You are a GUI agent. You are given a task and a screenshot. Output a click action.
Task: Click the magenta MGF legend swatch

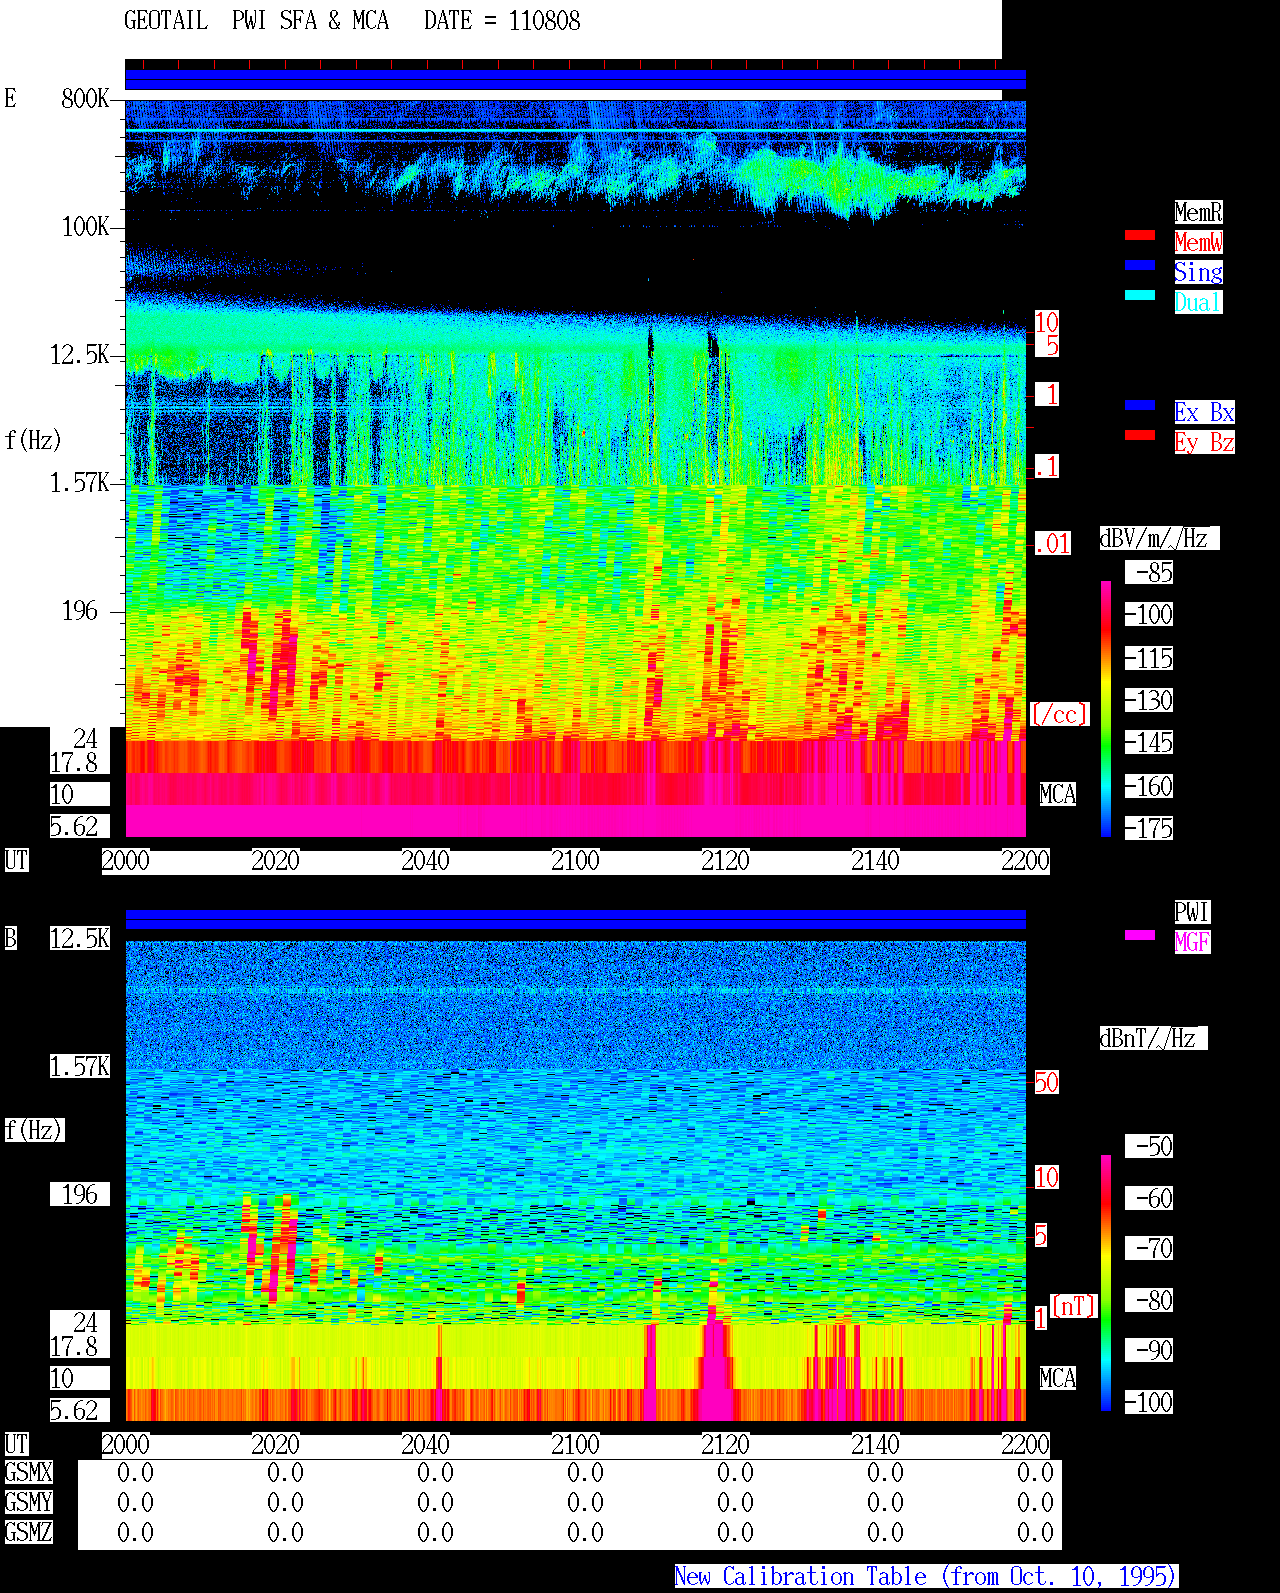[1140, 935]
